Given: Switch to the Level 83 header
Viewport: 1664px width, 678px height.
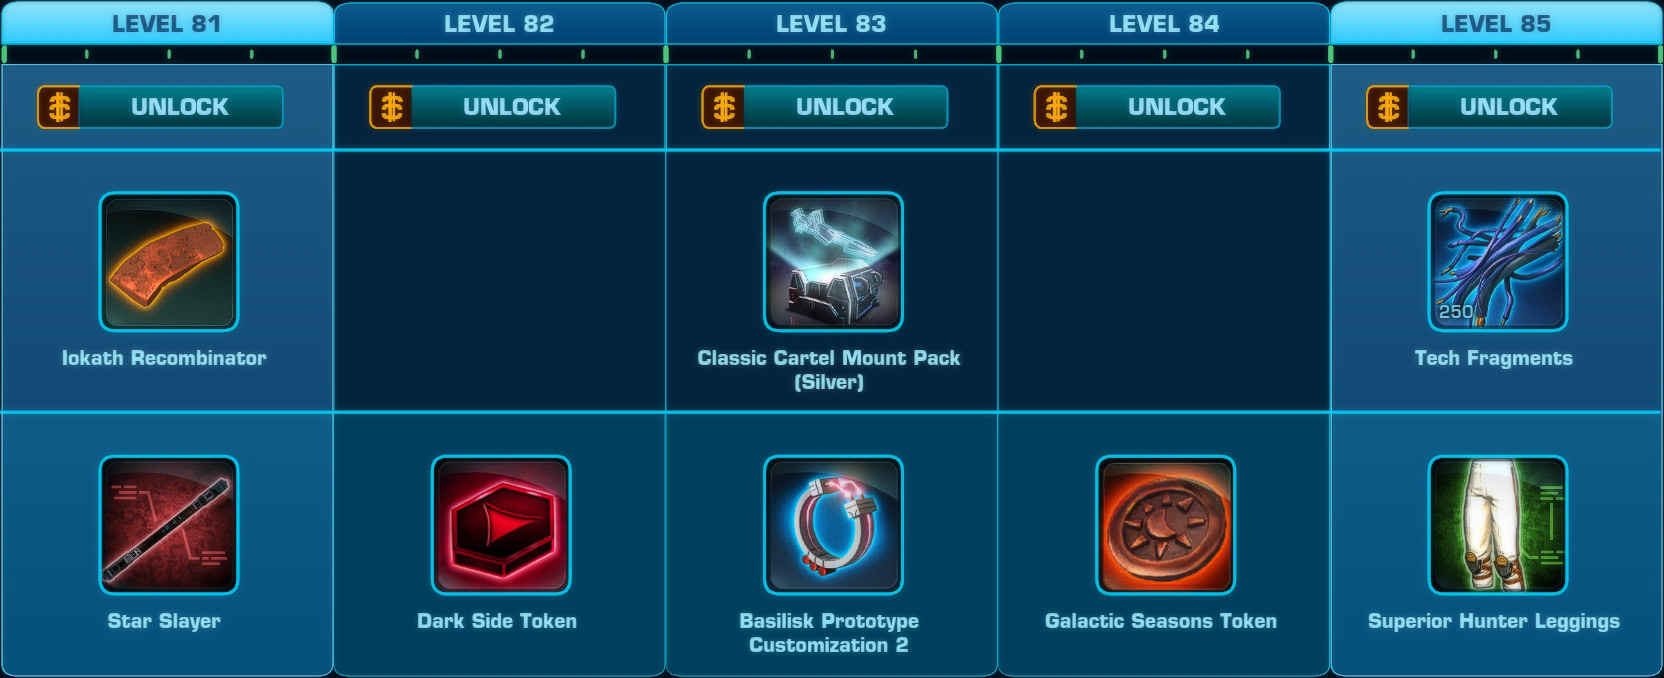Looking at the screenshot, I should pyautogui.click(x=831, y=23).
